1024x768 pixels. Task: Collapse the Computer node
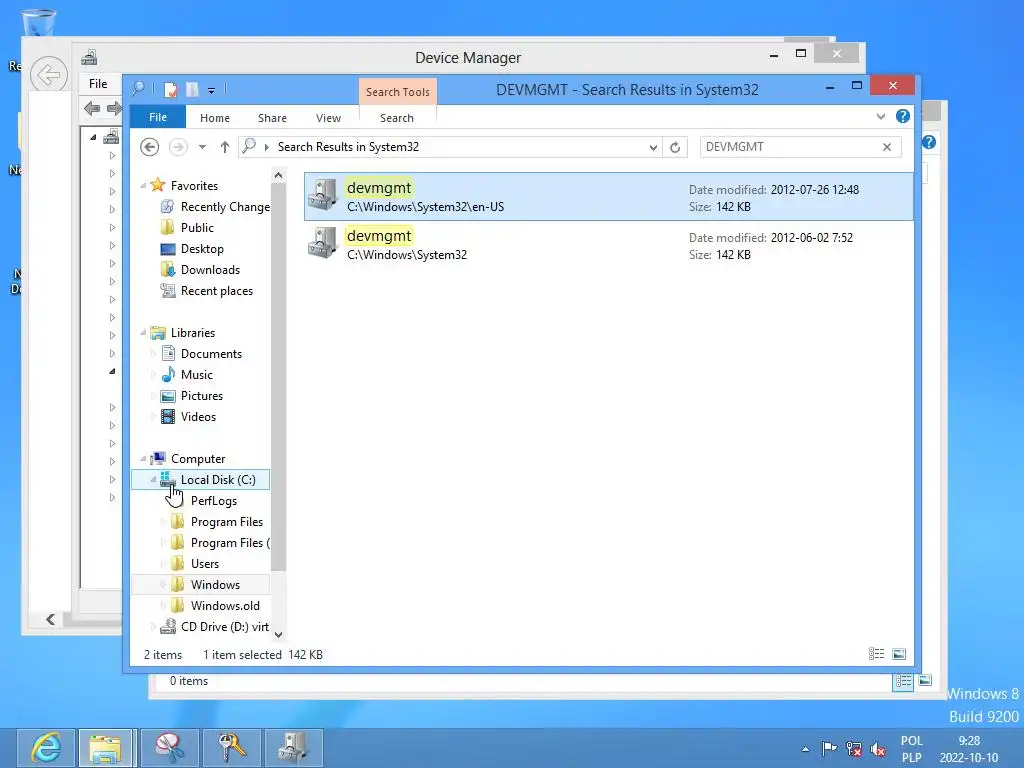coord(143,458)
